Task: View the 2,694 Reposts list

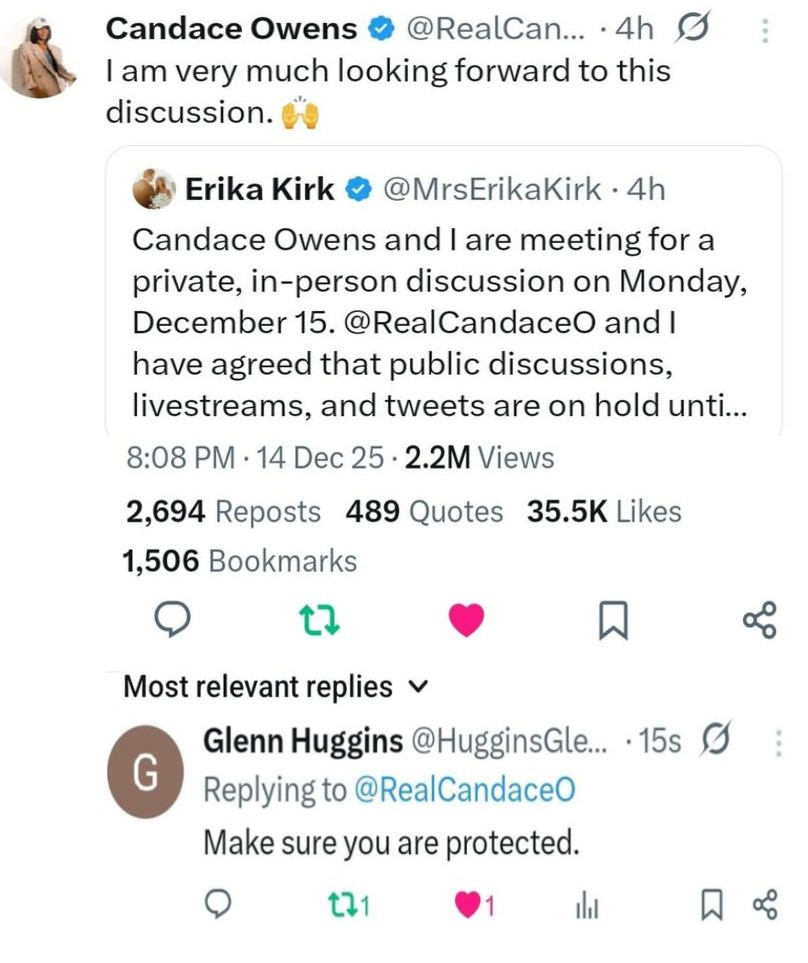Action: [223, 512]
